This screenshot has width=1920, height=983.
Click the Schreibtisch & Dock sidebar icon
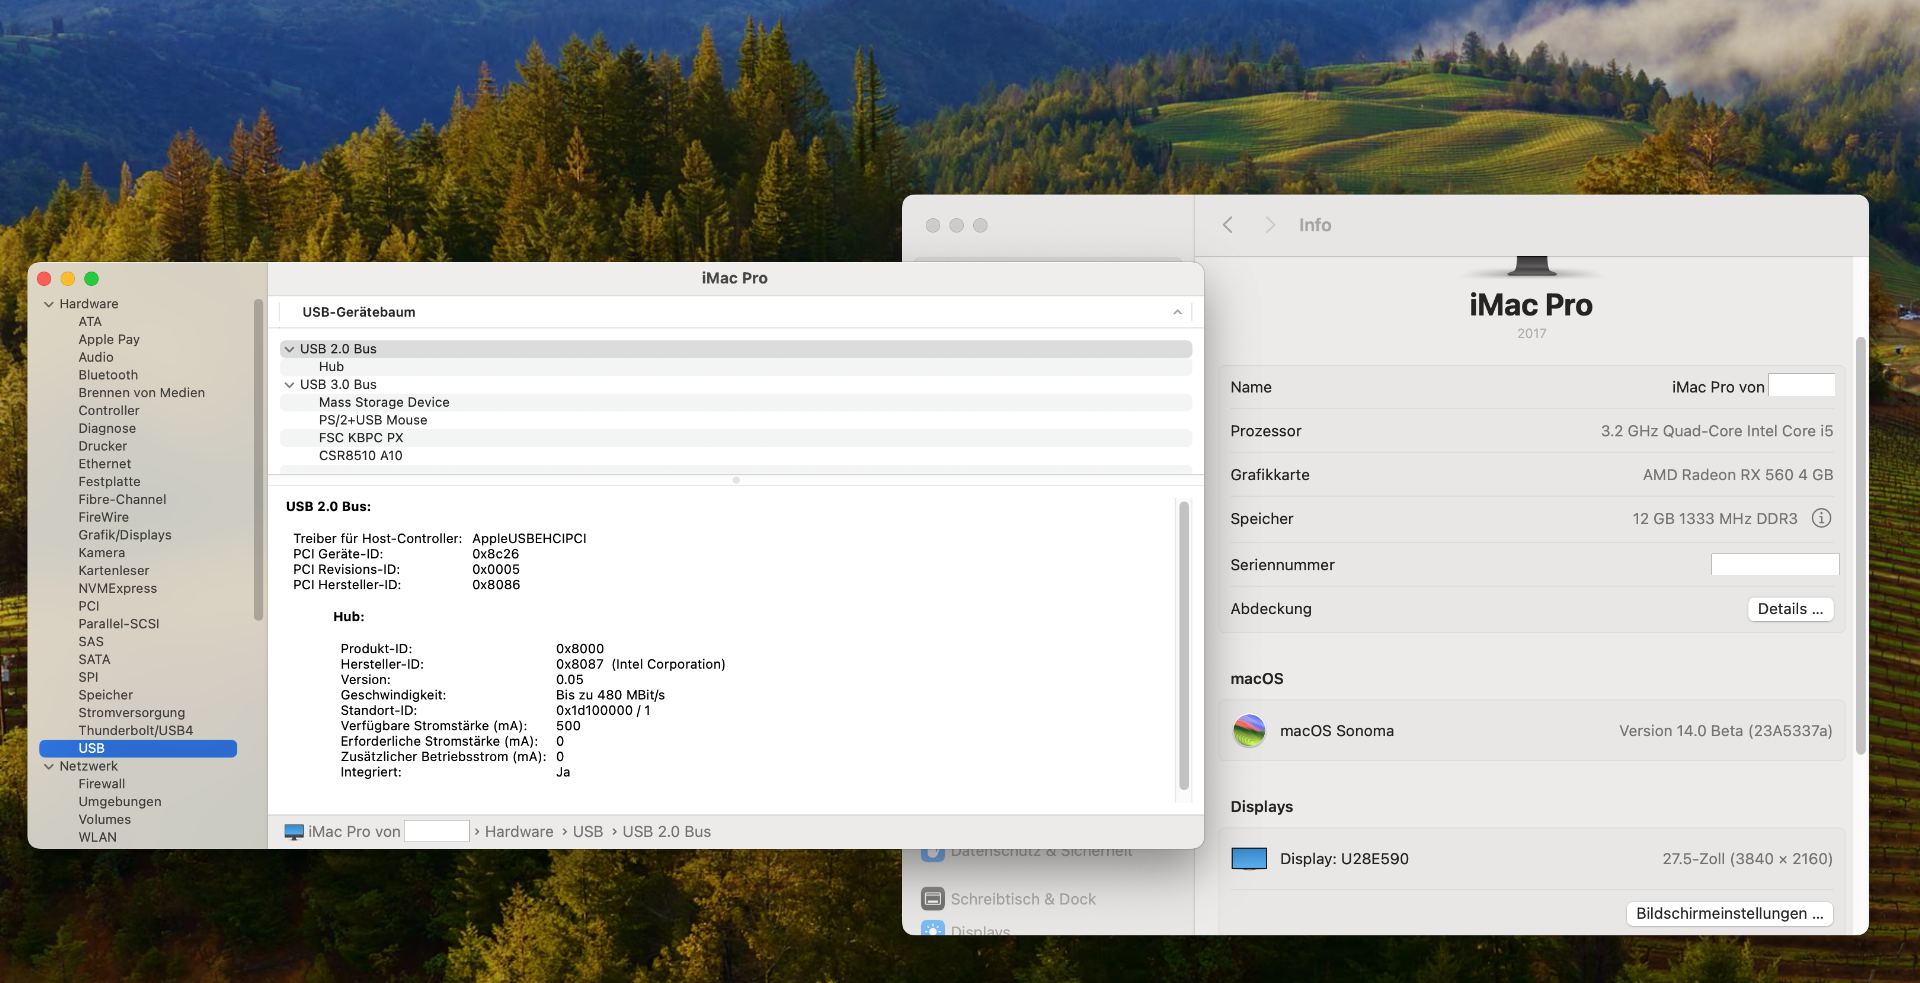pyautogui.click(x=933, y=899)
